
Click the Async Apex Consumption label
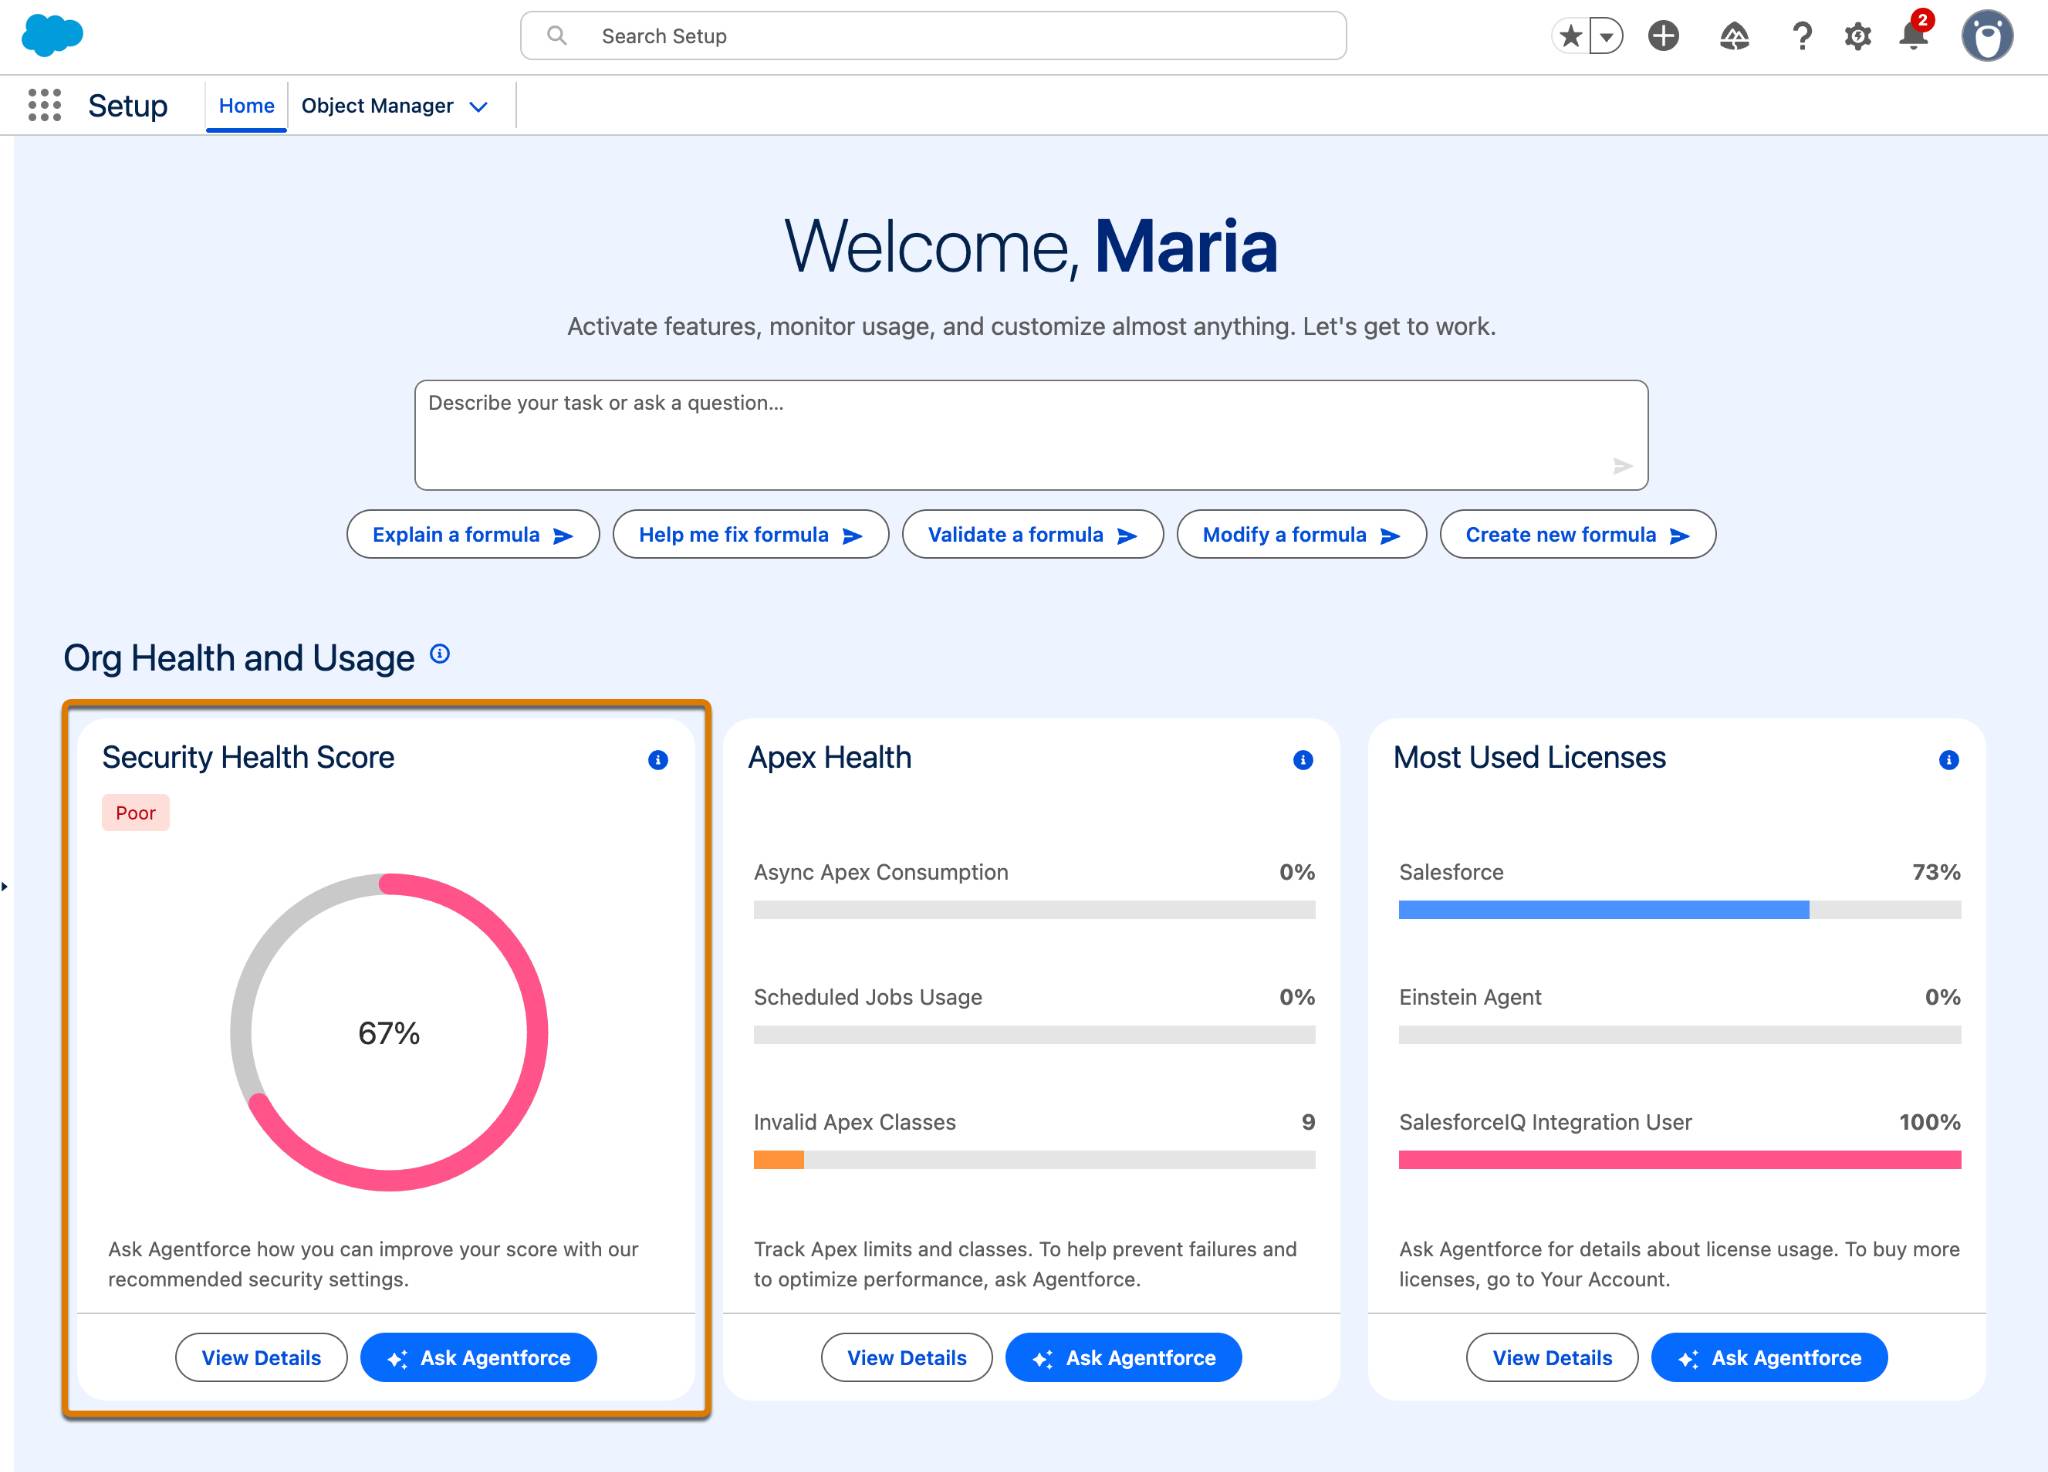881,872
